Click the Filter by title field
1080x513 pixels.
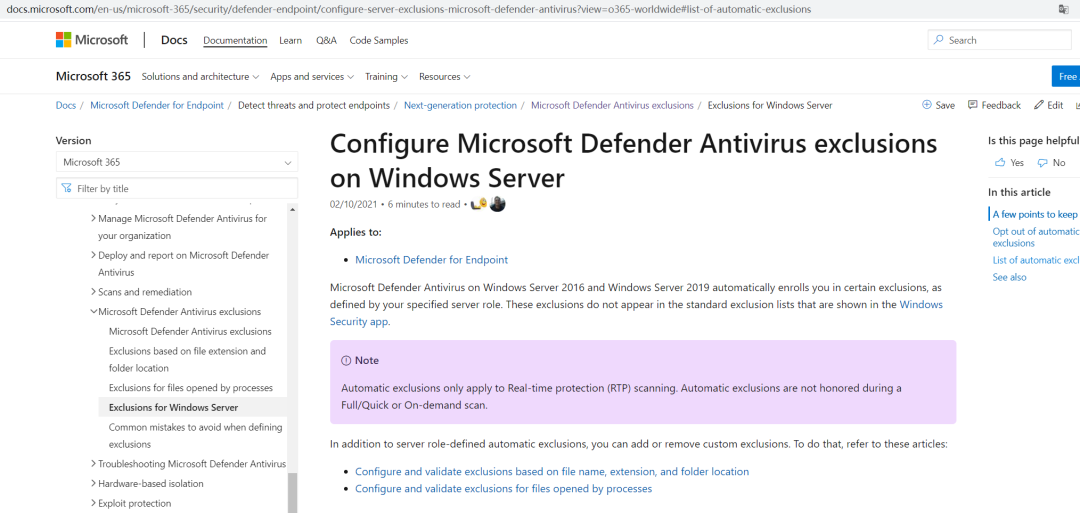(177, 188)
